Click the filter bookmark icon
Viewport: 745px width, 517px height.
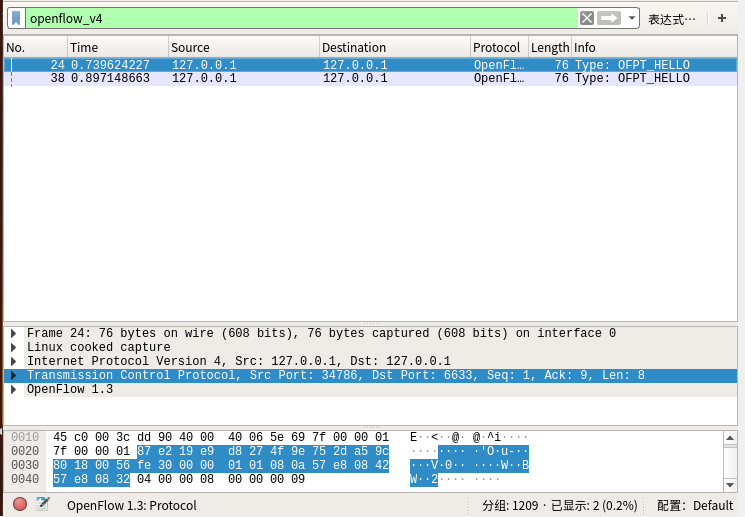(x=16, y=19)
